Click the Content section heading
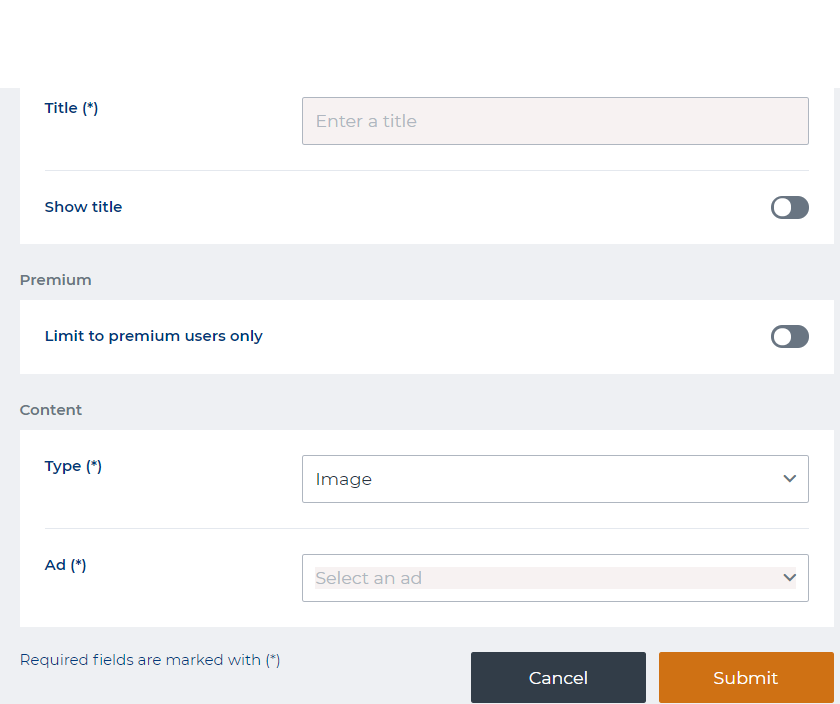Viewport: 840px width, 704px height. click(x=51, y=410)
